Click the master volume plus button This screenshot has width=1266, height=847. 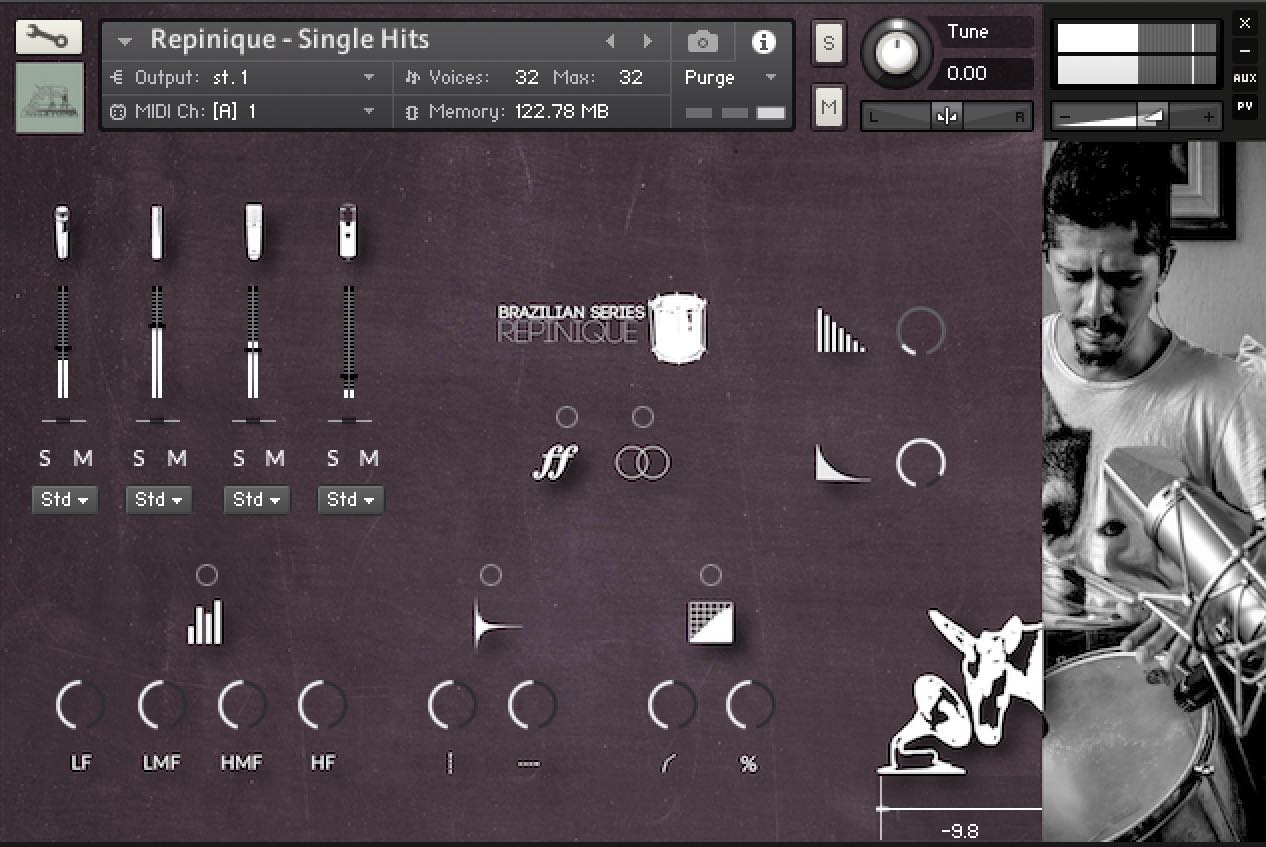(x=1209, y=118)
